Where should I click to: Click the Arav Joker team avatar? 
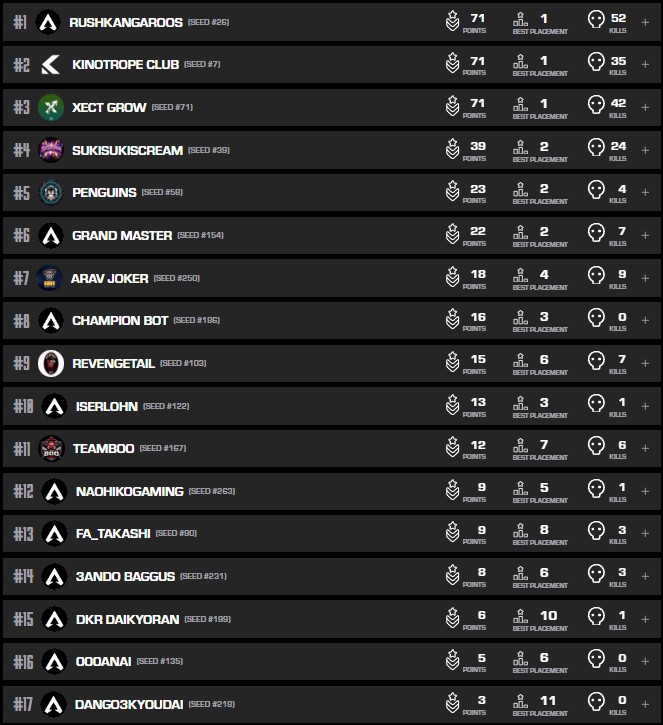click(50, 278)
